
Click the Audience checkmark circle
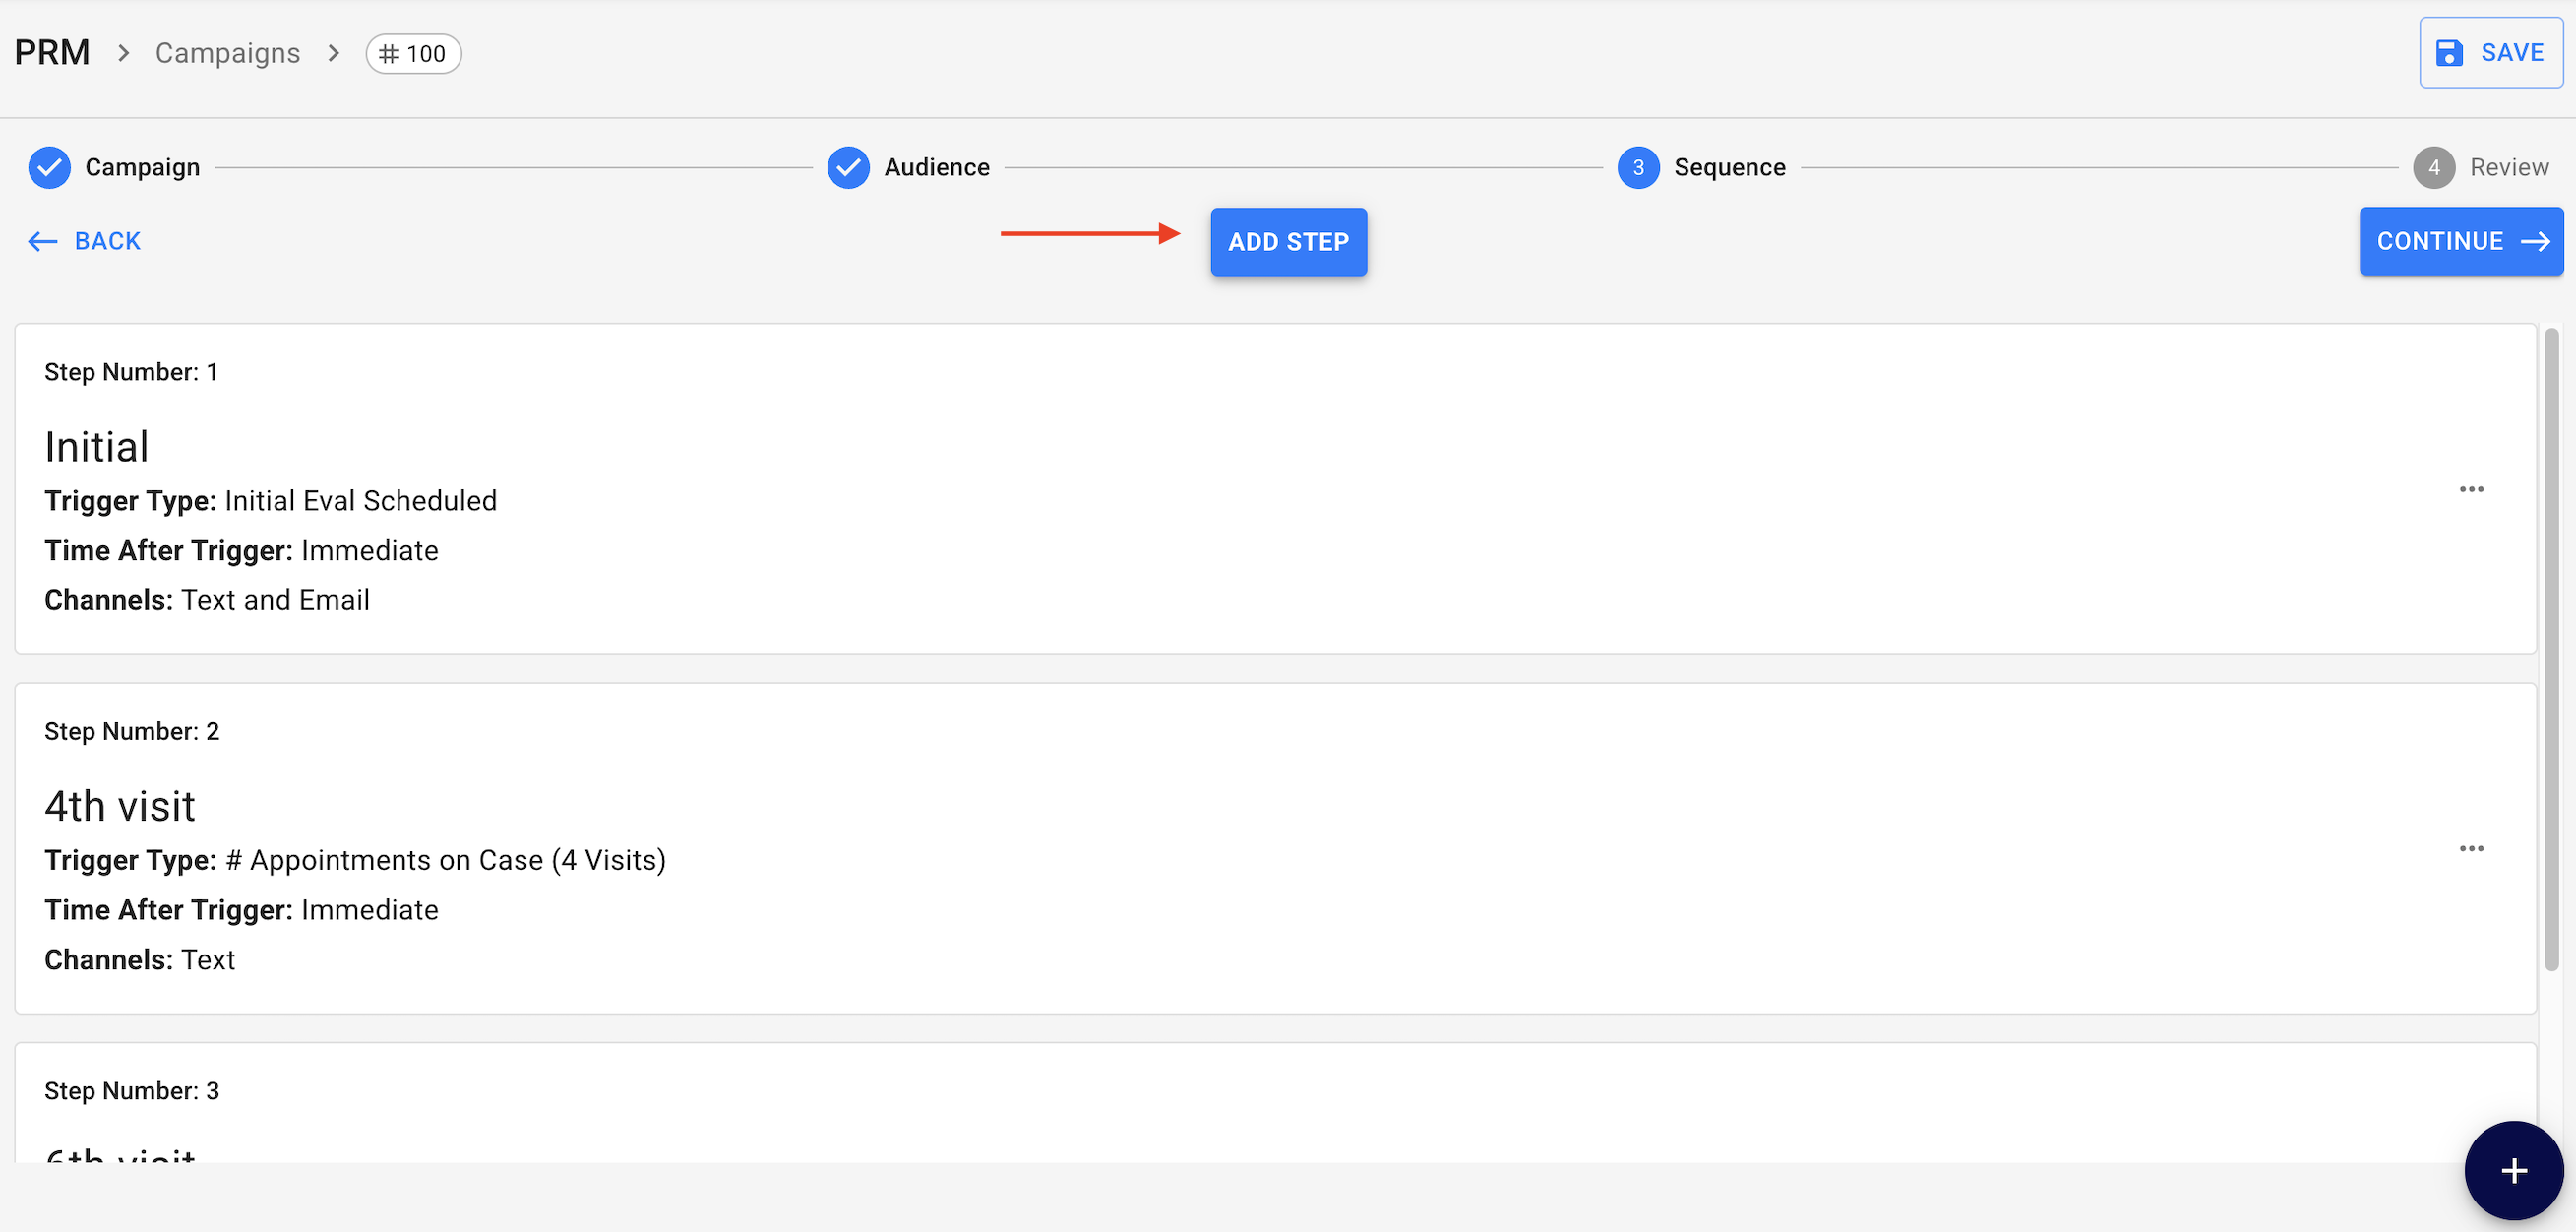(848, 167)
